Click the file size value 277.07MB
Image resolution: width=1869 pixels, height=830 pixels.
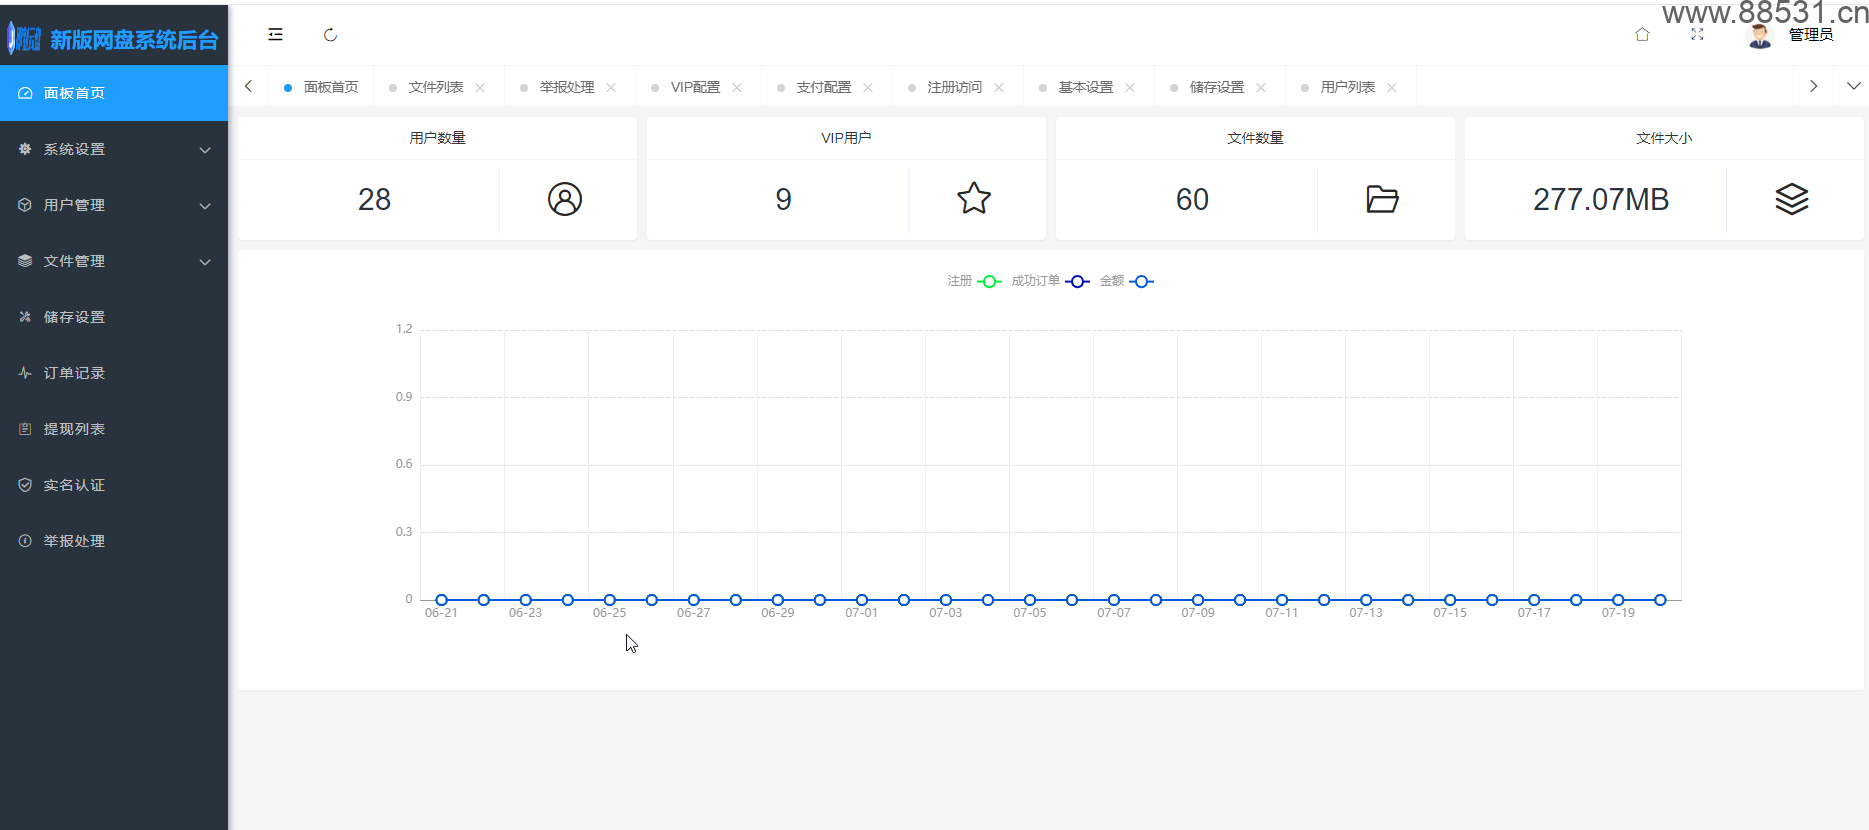point(1601,199)
